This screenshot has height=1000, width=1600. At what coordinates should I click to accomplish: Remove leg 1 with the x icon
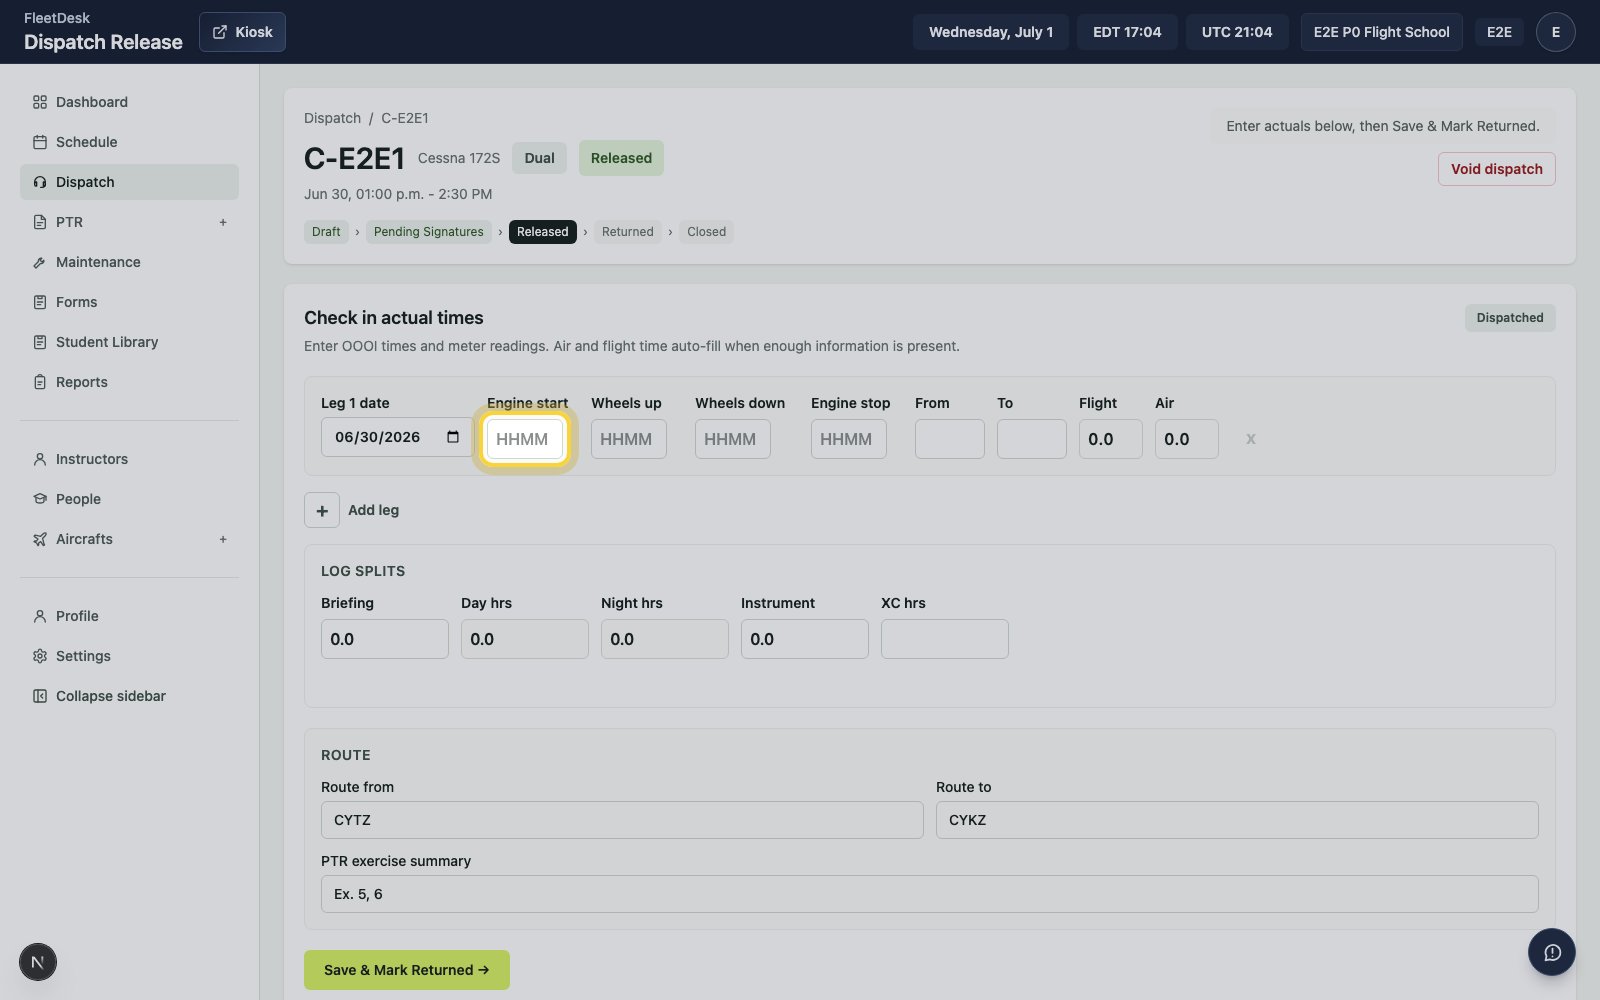[1250, 439]
